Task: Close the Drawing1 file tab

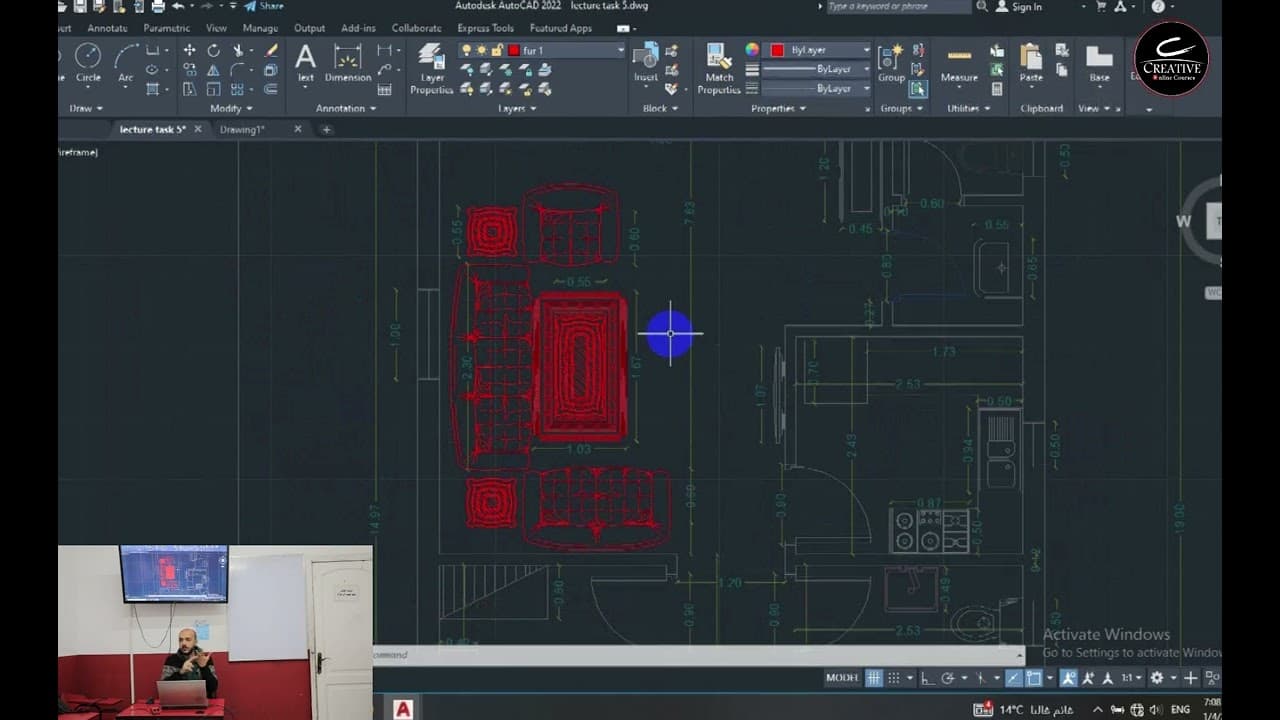Action: 297,129
